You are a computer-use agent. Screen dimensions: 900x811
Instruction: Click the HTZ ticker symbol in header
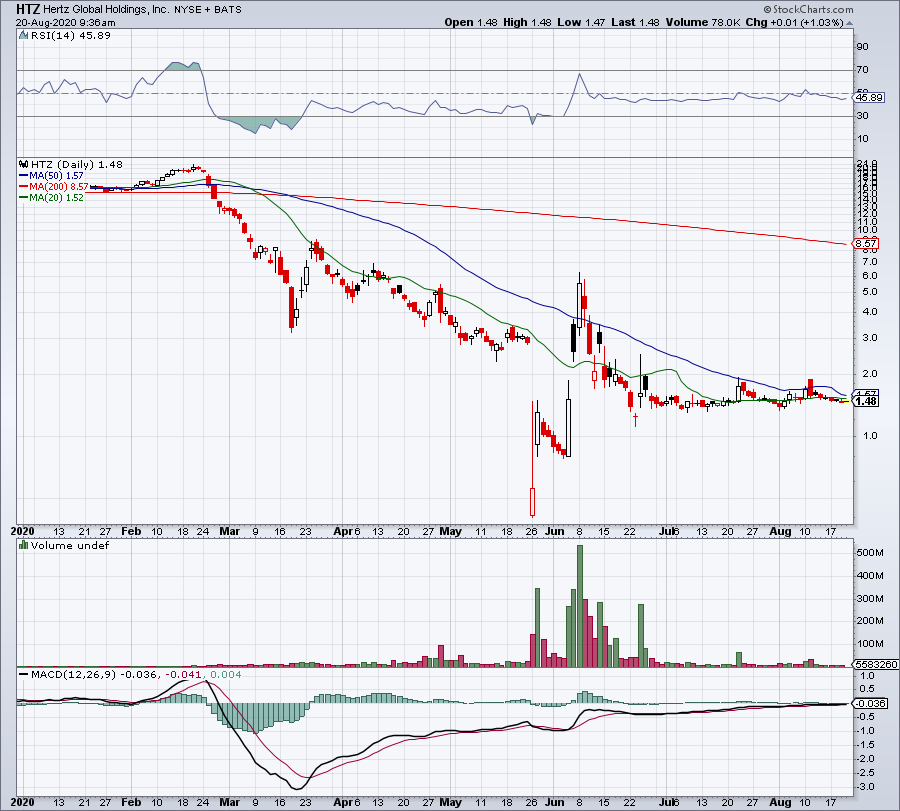click(x=28, y=9)
